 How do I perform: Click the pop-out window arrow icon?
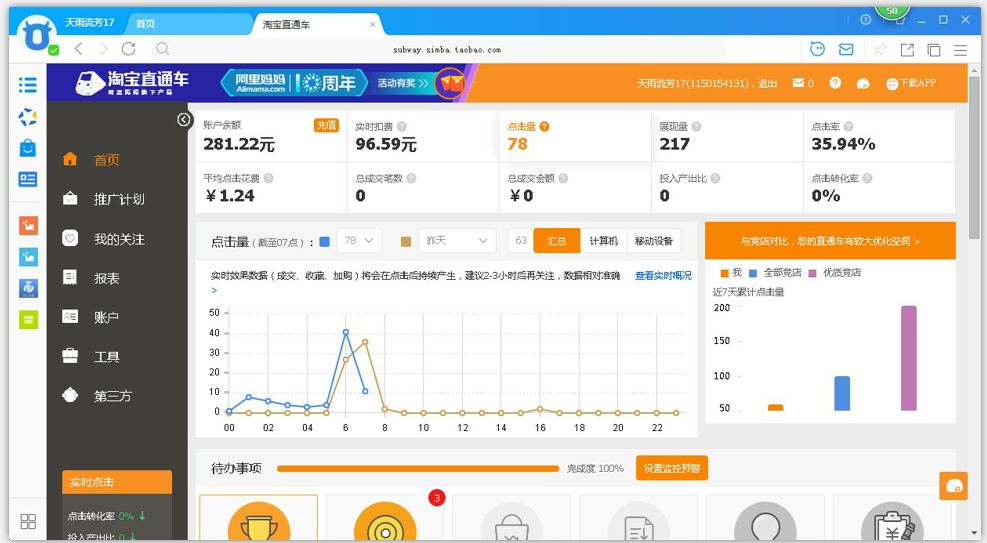(907, 50)
